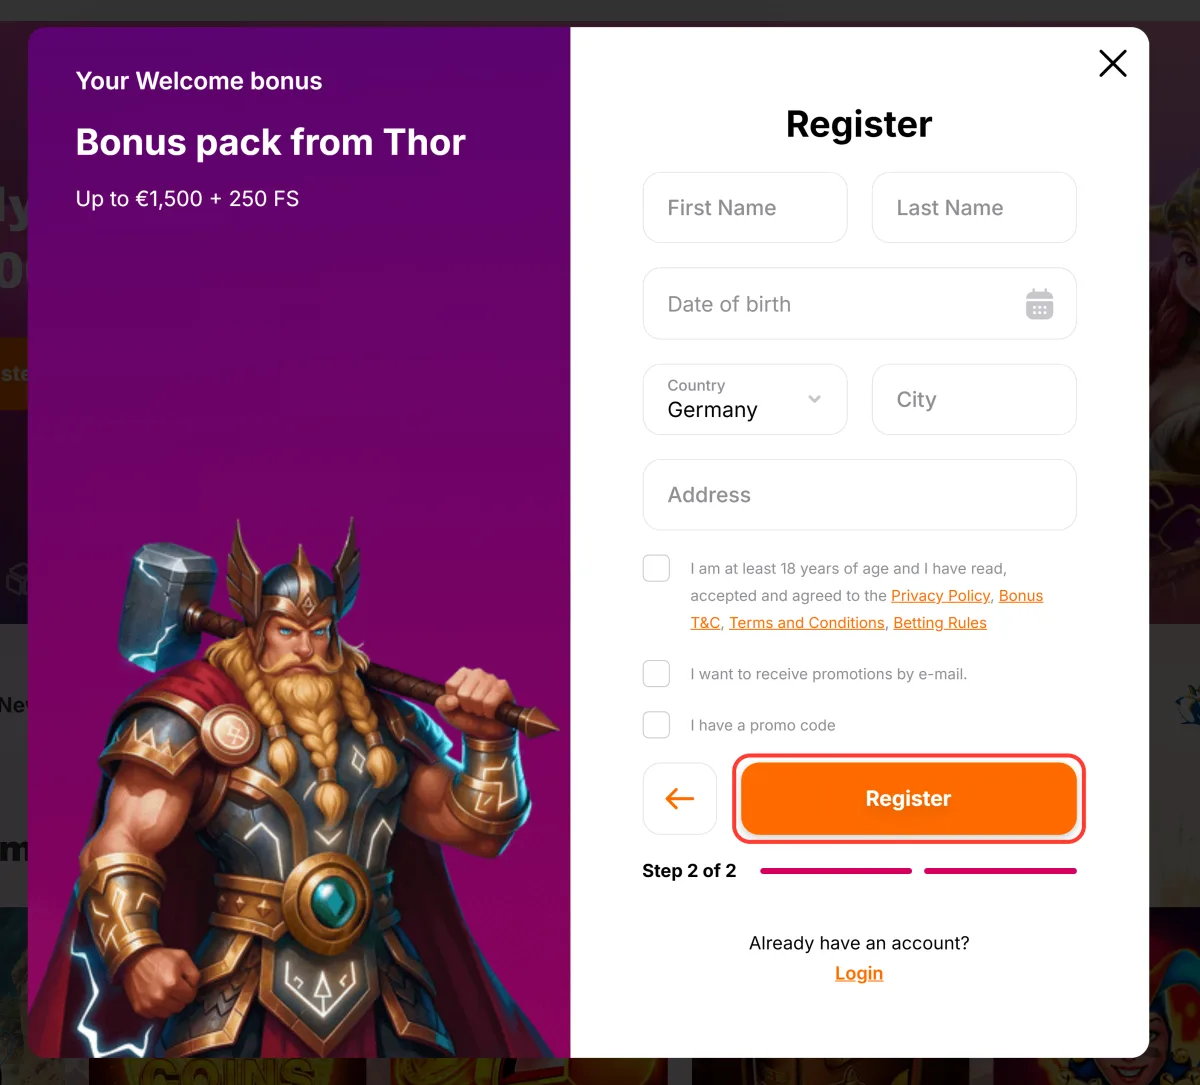Click the Last Name input field
The image size is (1200, 1085).
(974, 207)
